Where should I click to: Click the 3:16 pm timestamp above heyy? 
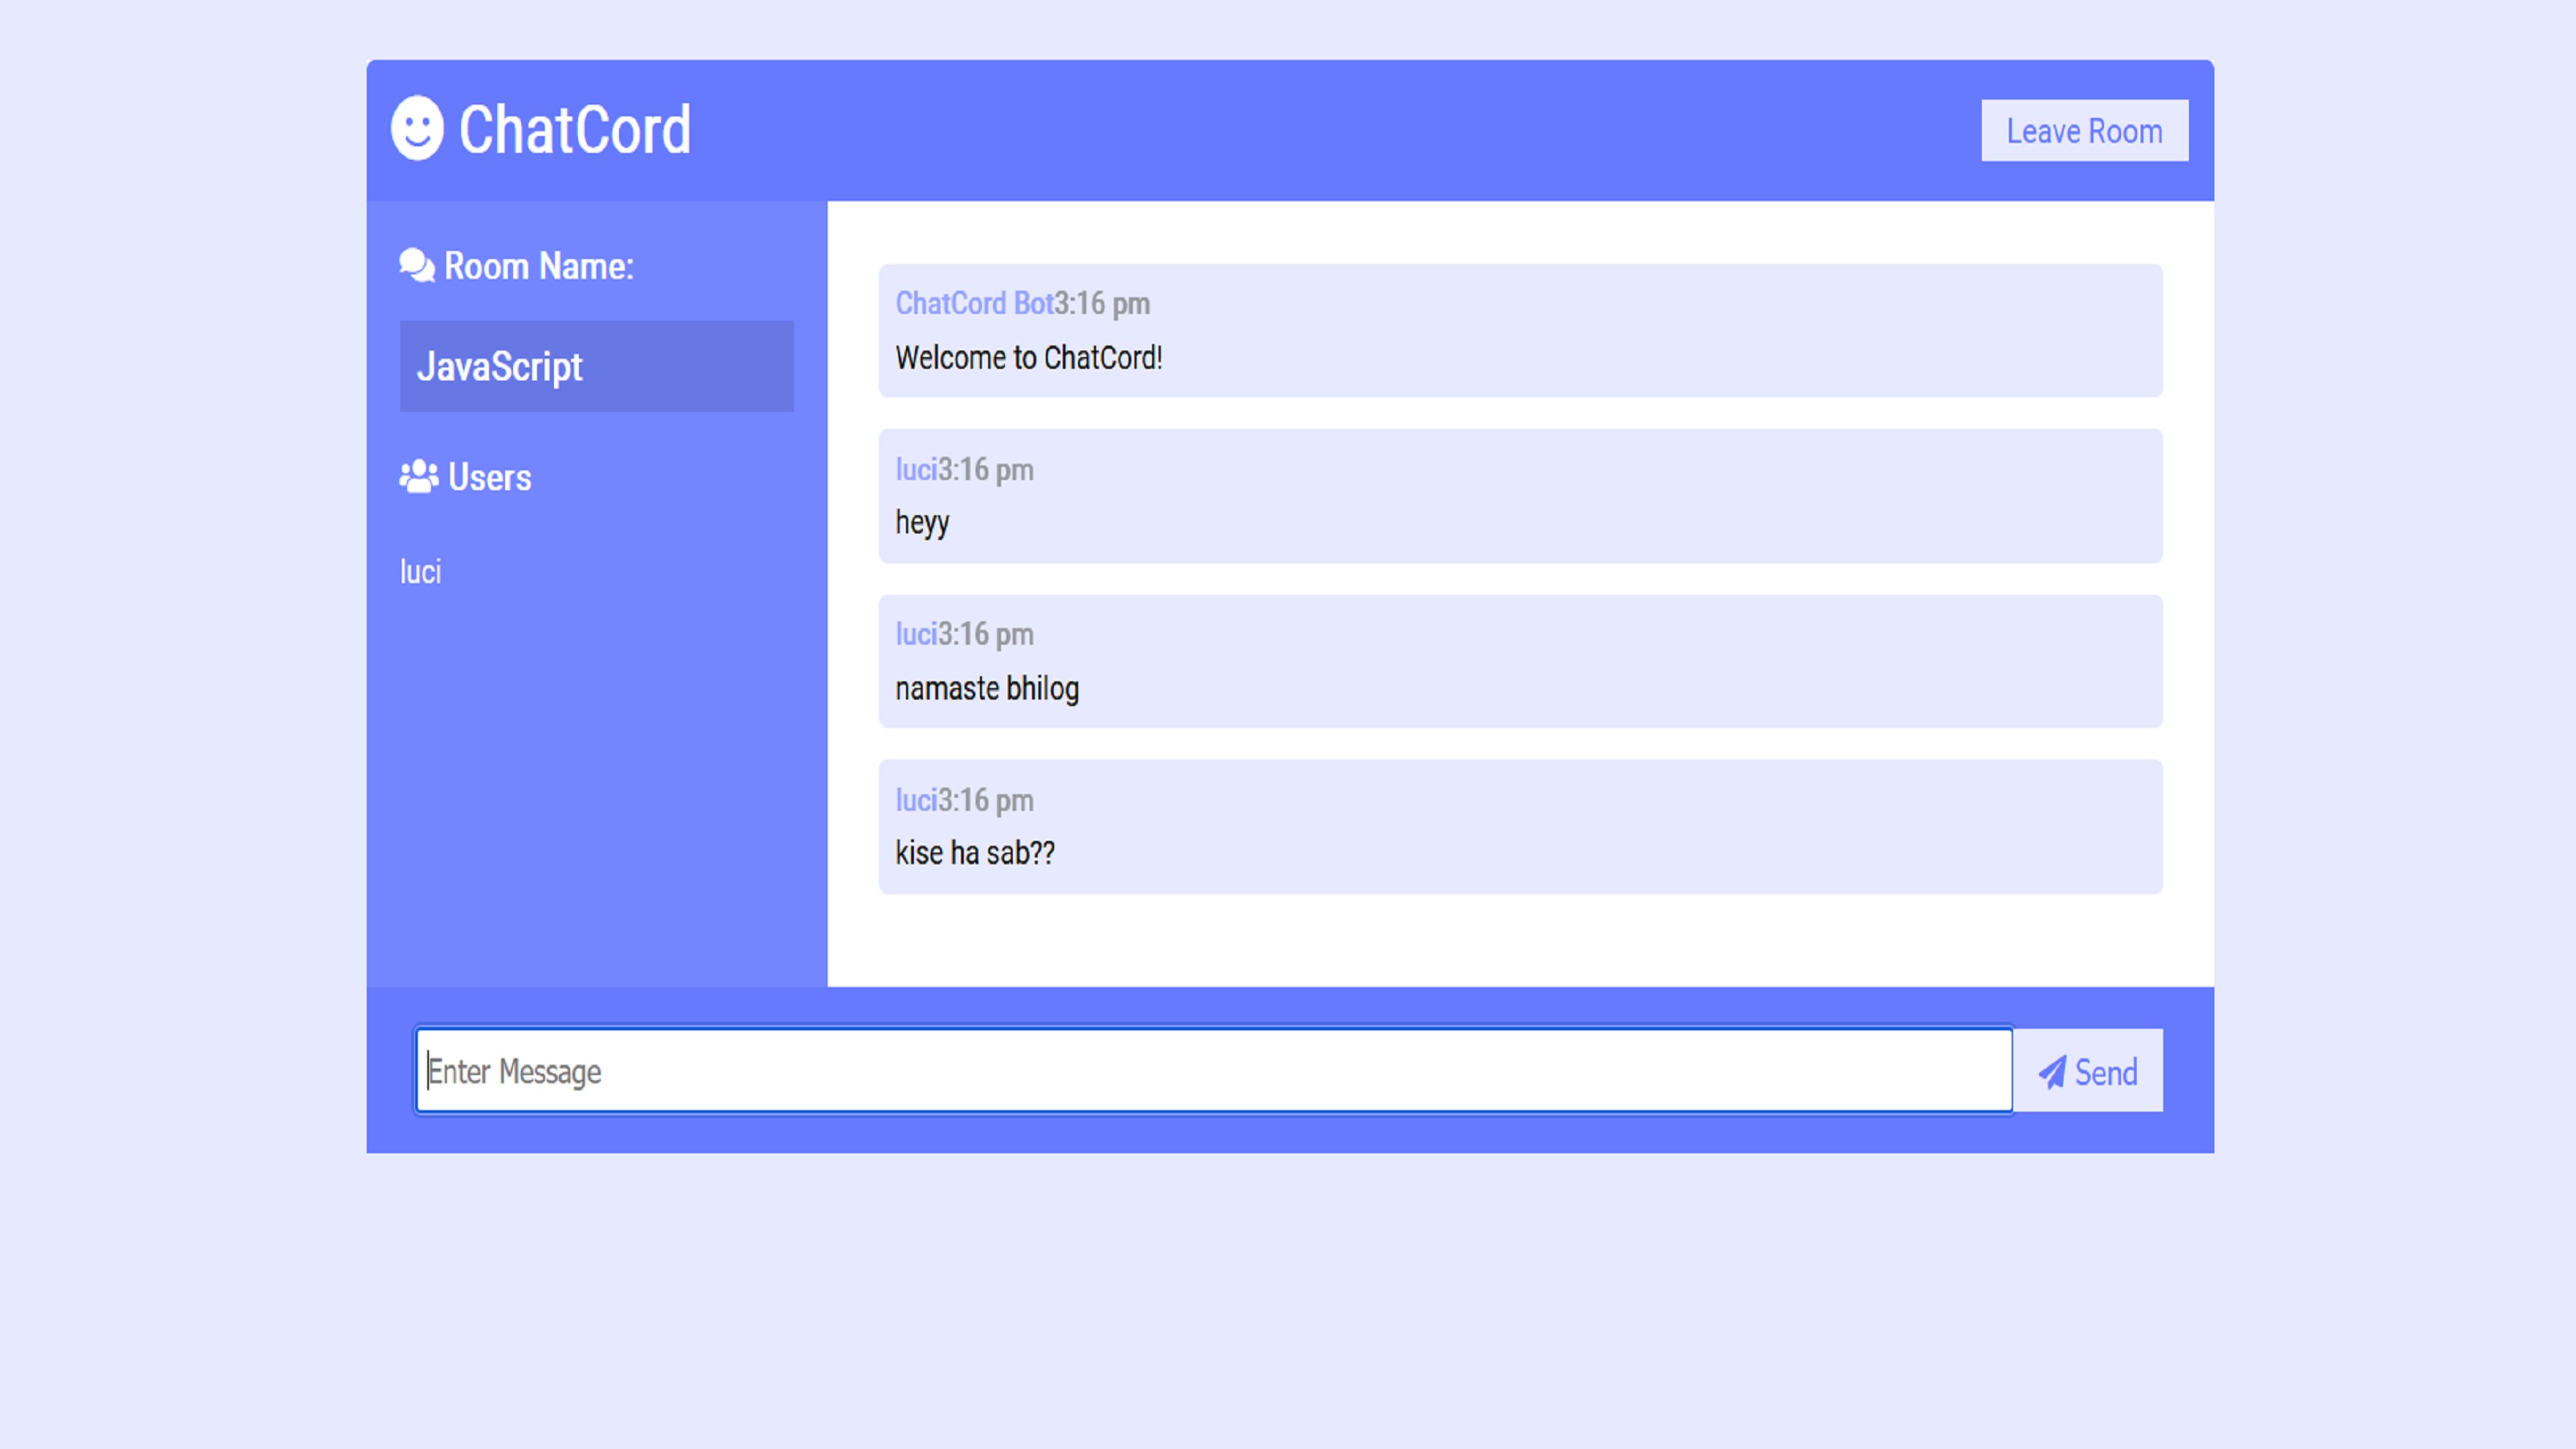(986, 469)
